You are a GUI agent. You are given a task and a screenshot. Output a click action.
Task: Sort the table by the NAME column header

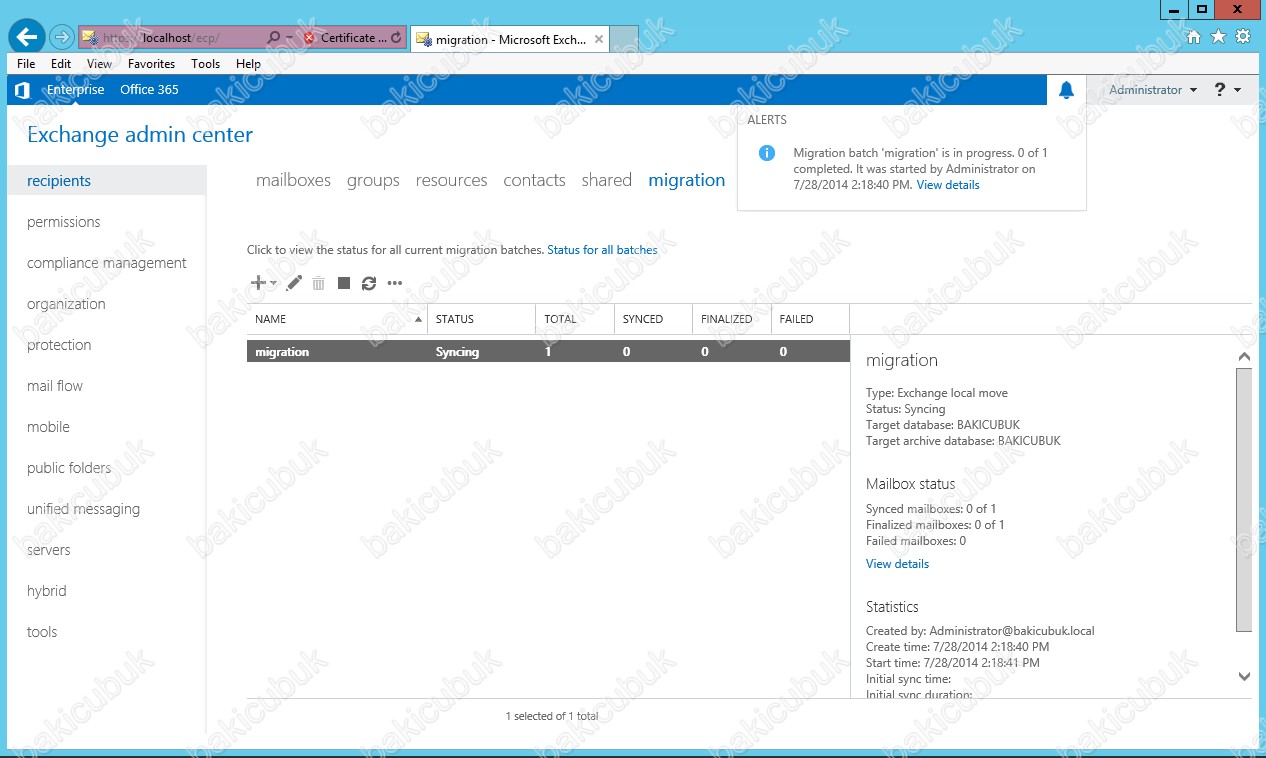tap(337, 319)
